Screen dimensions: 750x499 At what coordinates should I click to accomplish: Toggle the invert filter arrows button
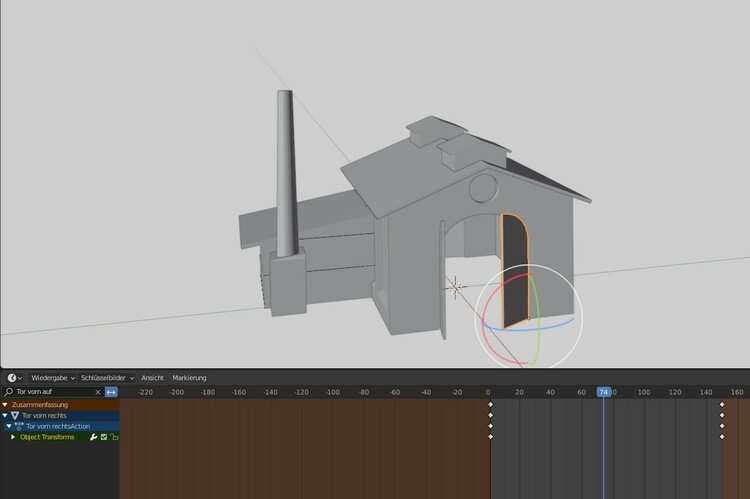(x=111, y=392)
